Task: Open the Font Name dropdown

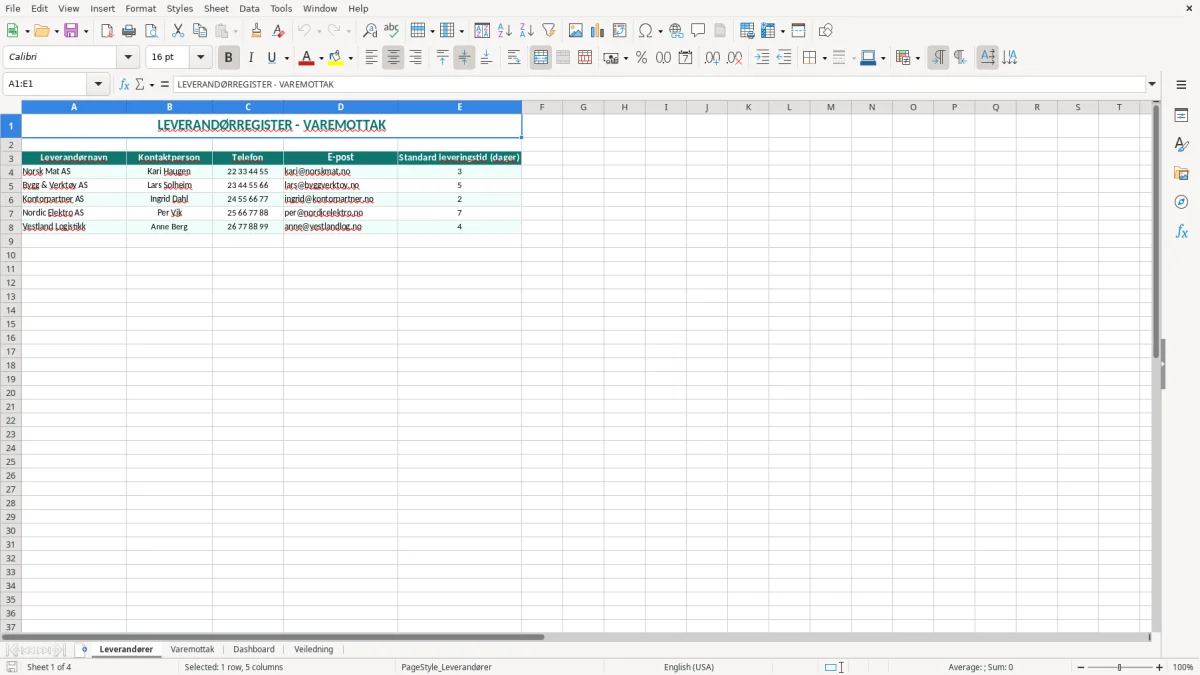Action: (128, 58)
